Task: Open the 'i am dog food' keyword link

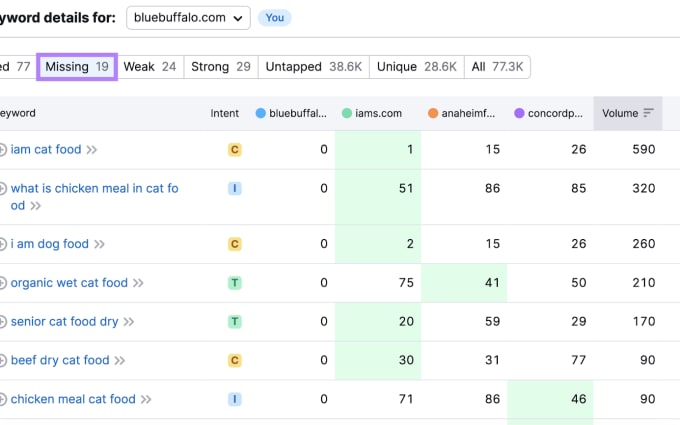Action: 49,244
